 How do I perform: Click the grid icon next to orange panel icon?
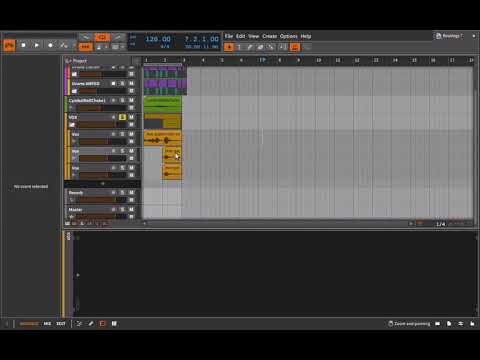[x=114, y=324]
